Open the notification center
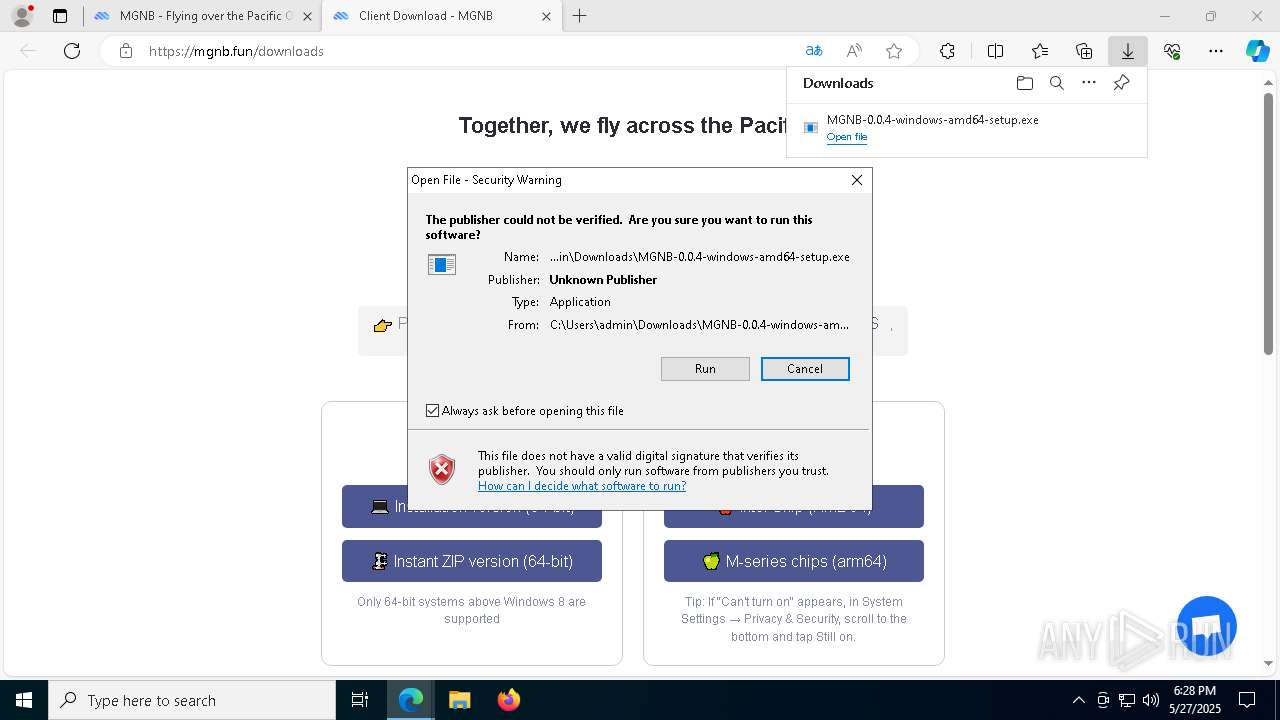This screenshot has height=720, width=1280. pyautogui.click(x=1247, y=700)
